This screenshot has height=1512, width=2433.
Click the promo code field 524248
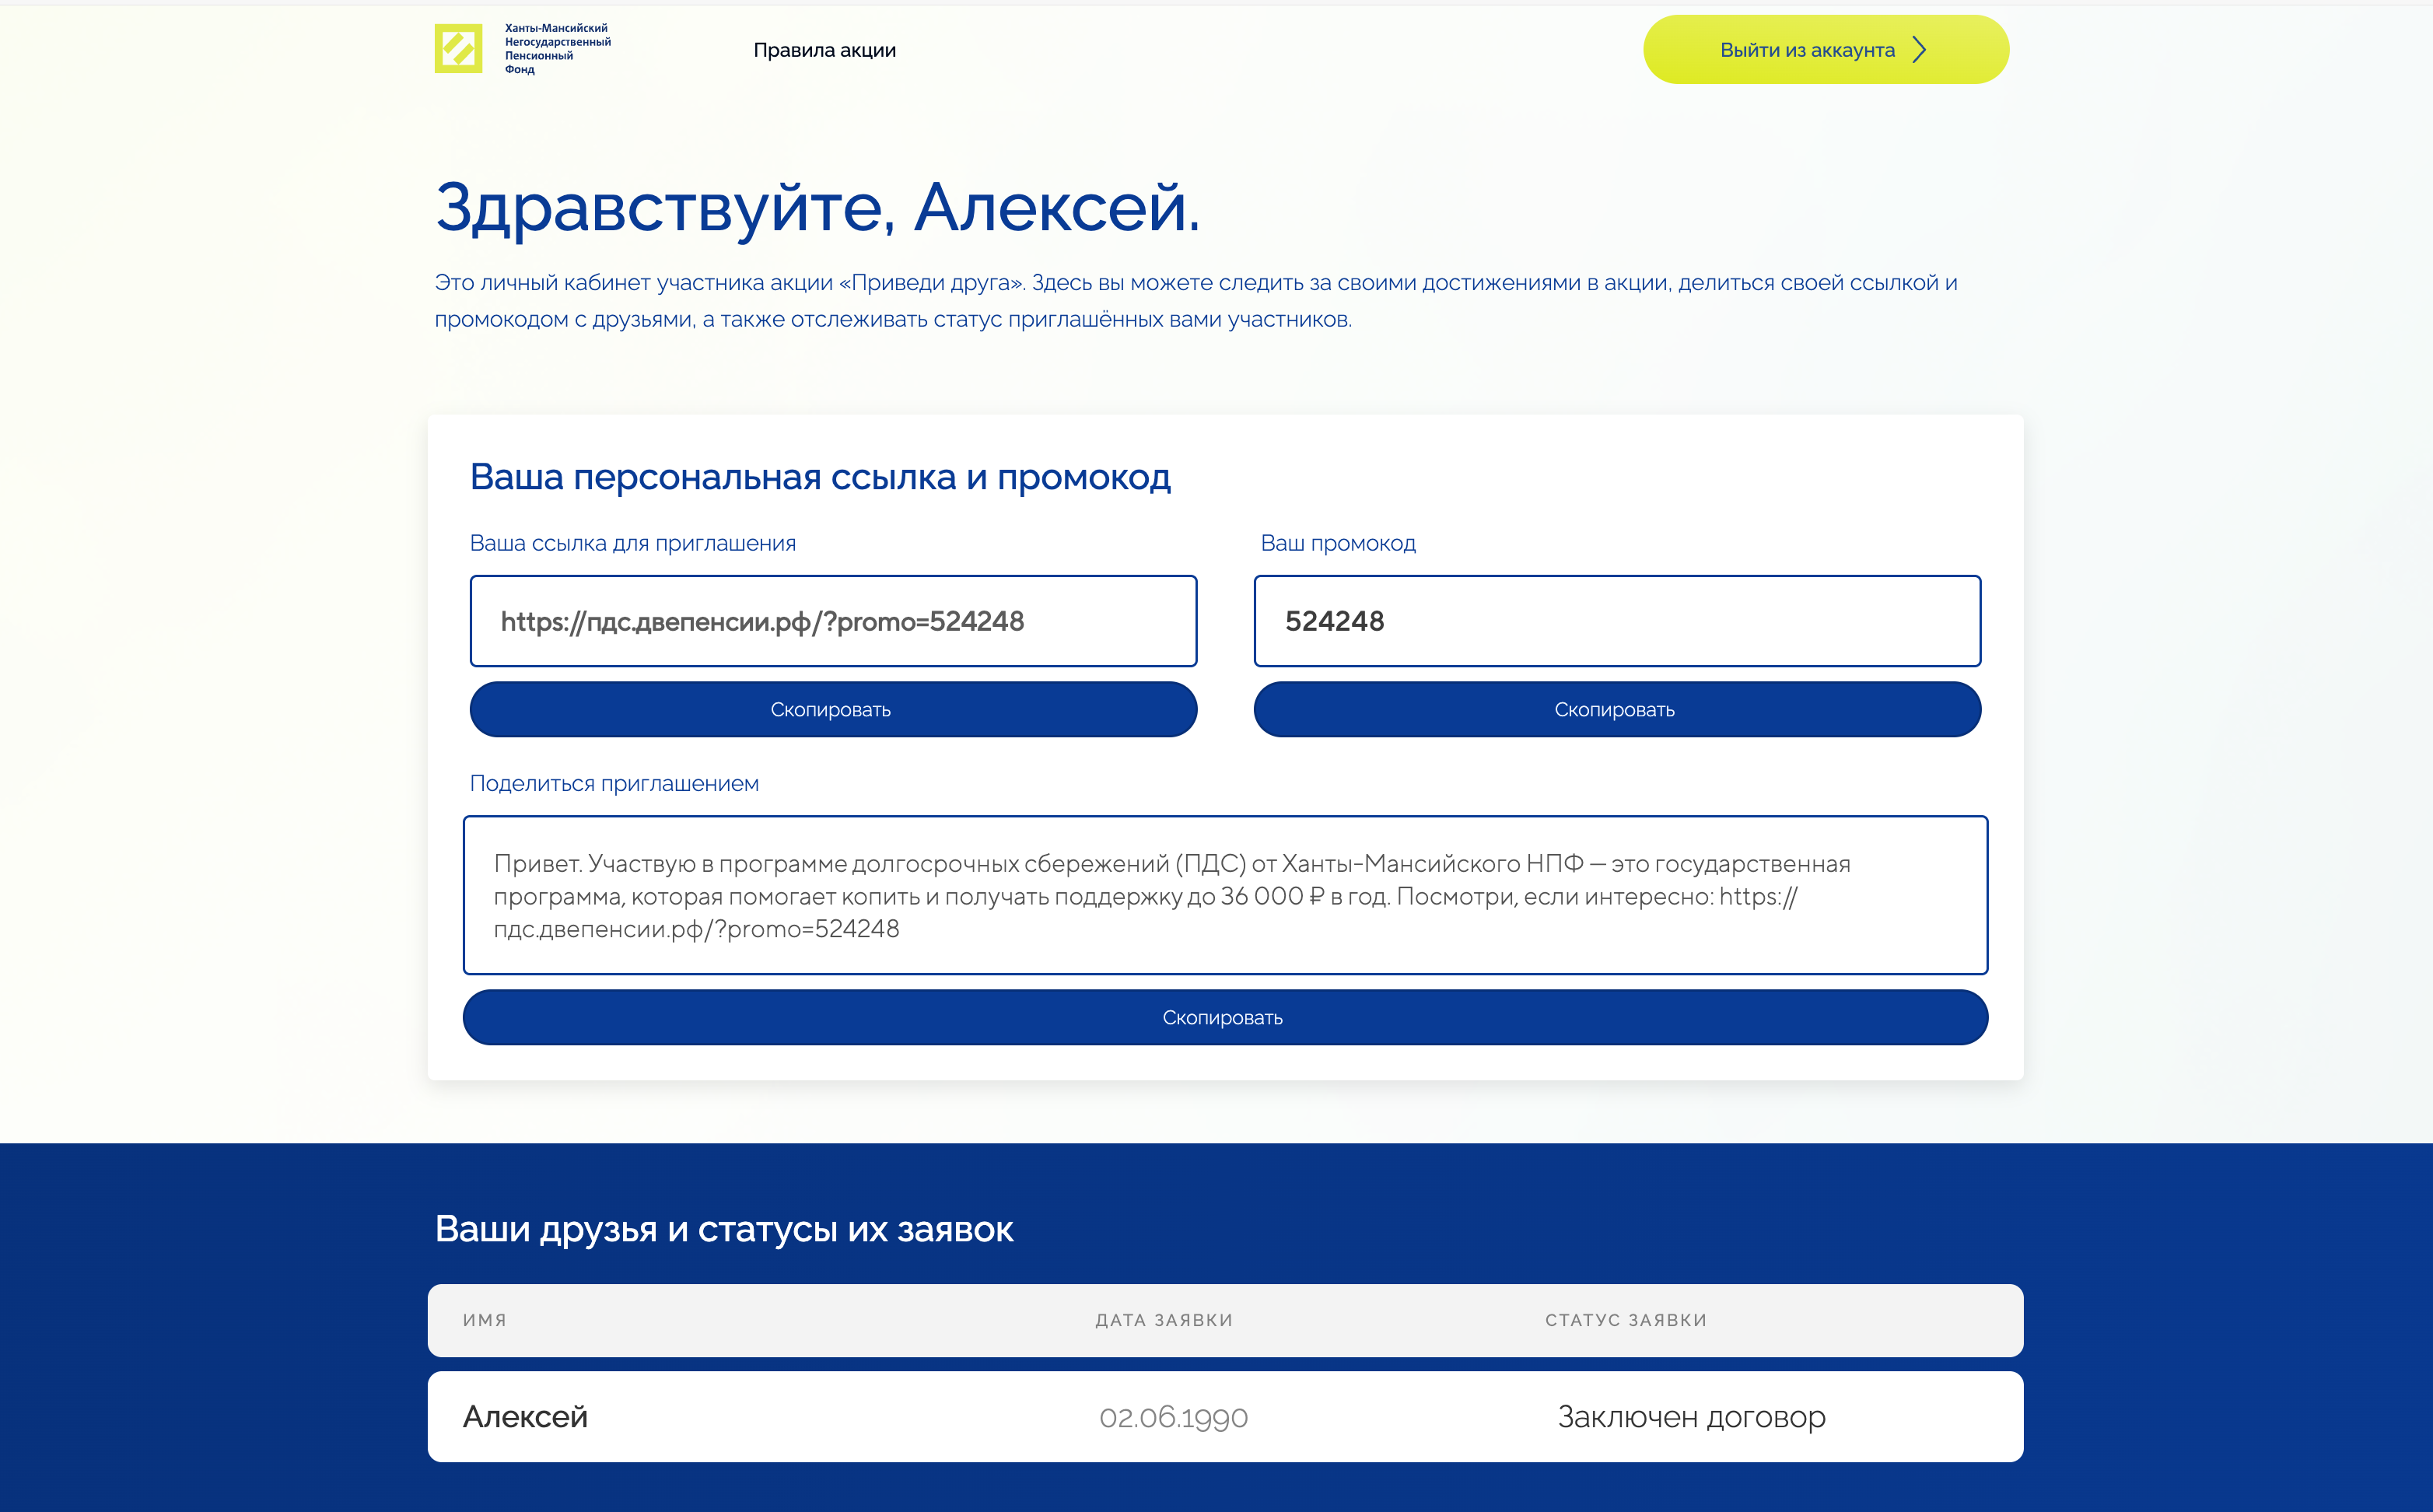pyautogui.click(x=1616, y=621)
